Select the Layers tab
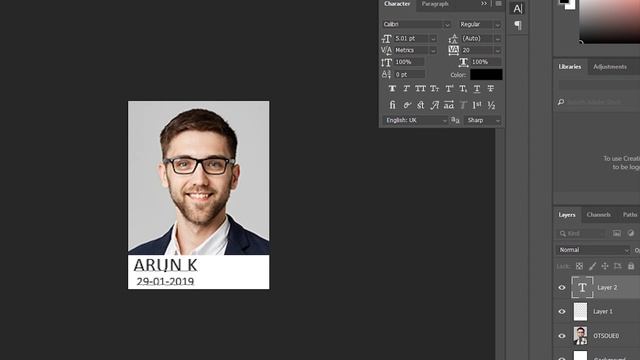Viewport: 640px width, 360px height. (x=567, y=214)
